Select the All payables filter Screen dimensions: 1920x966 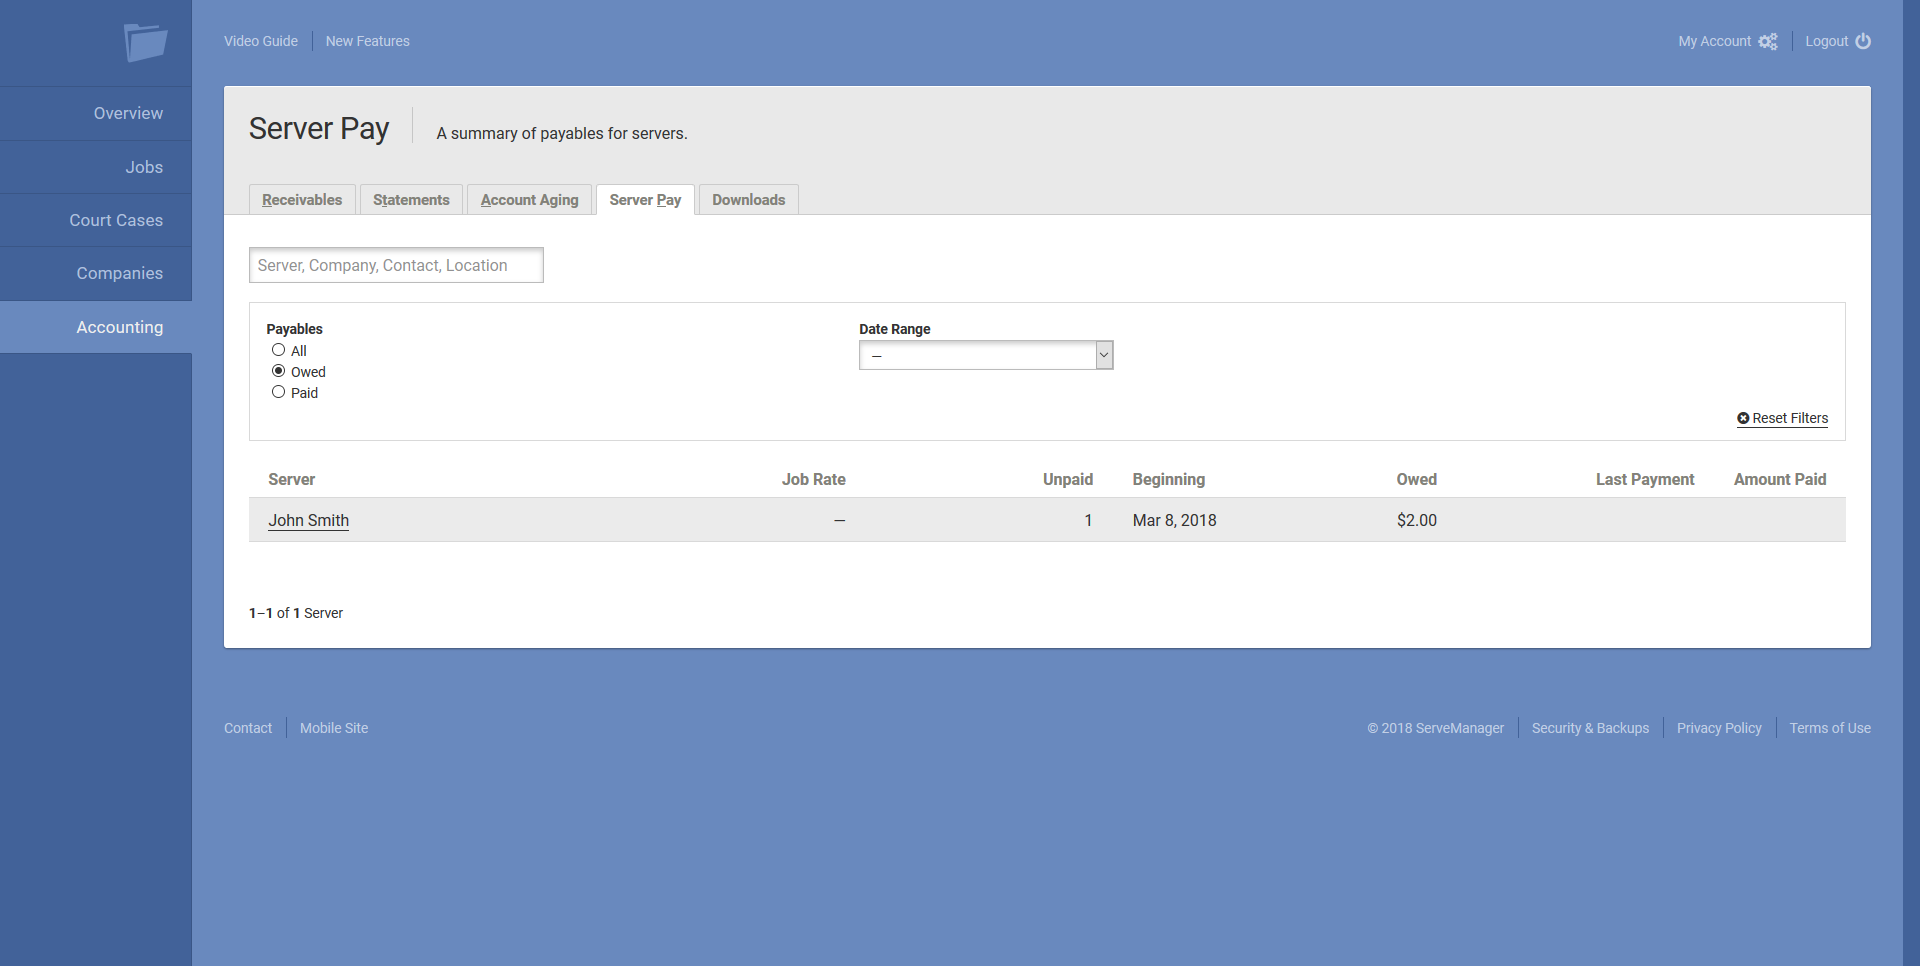pos(278,349)
